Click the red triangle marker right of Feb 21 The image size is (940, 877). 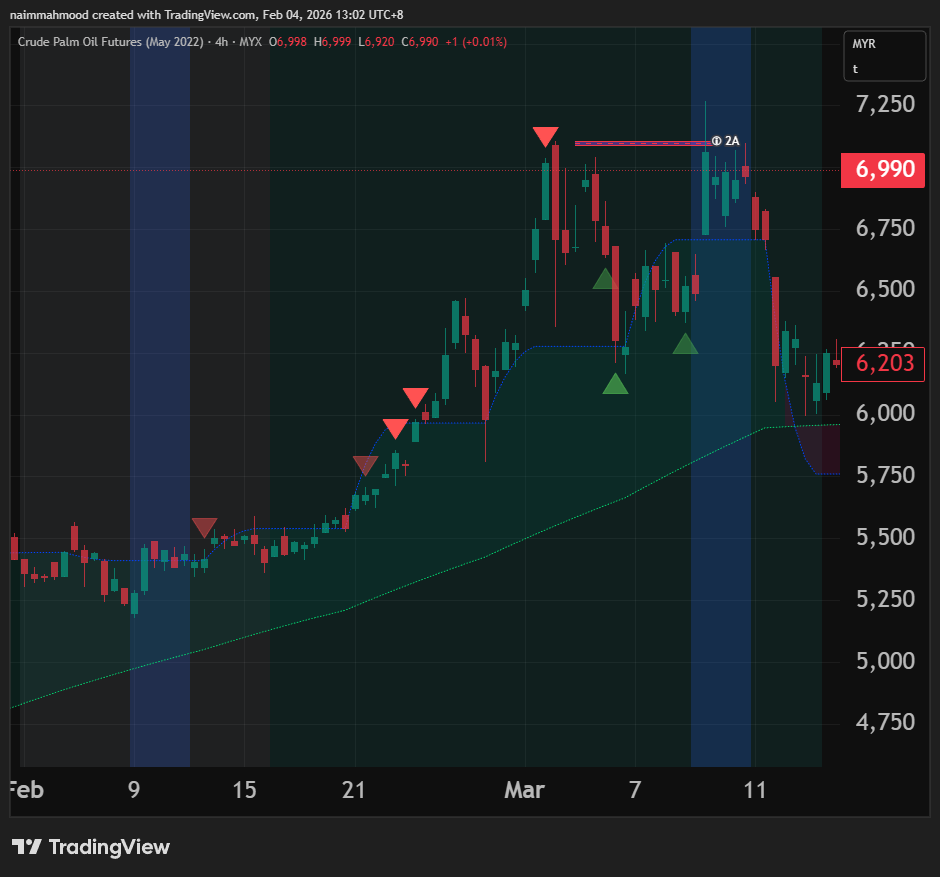tap(396, 429)
